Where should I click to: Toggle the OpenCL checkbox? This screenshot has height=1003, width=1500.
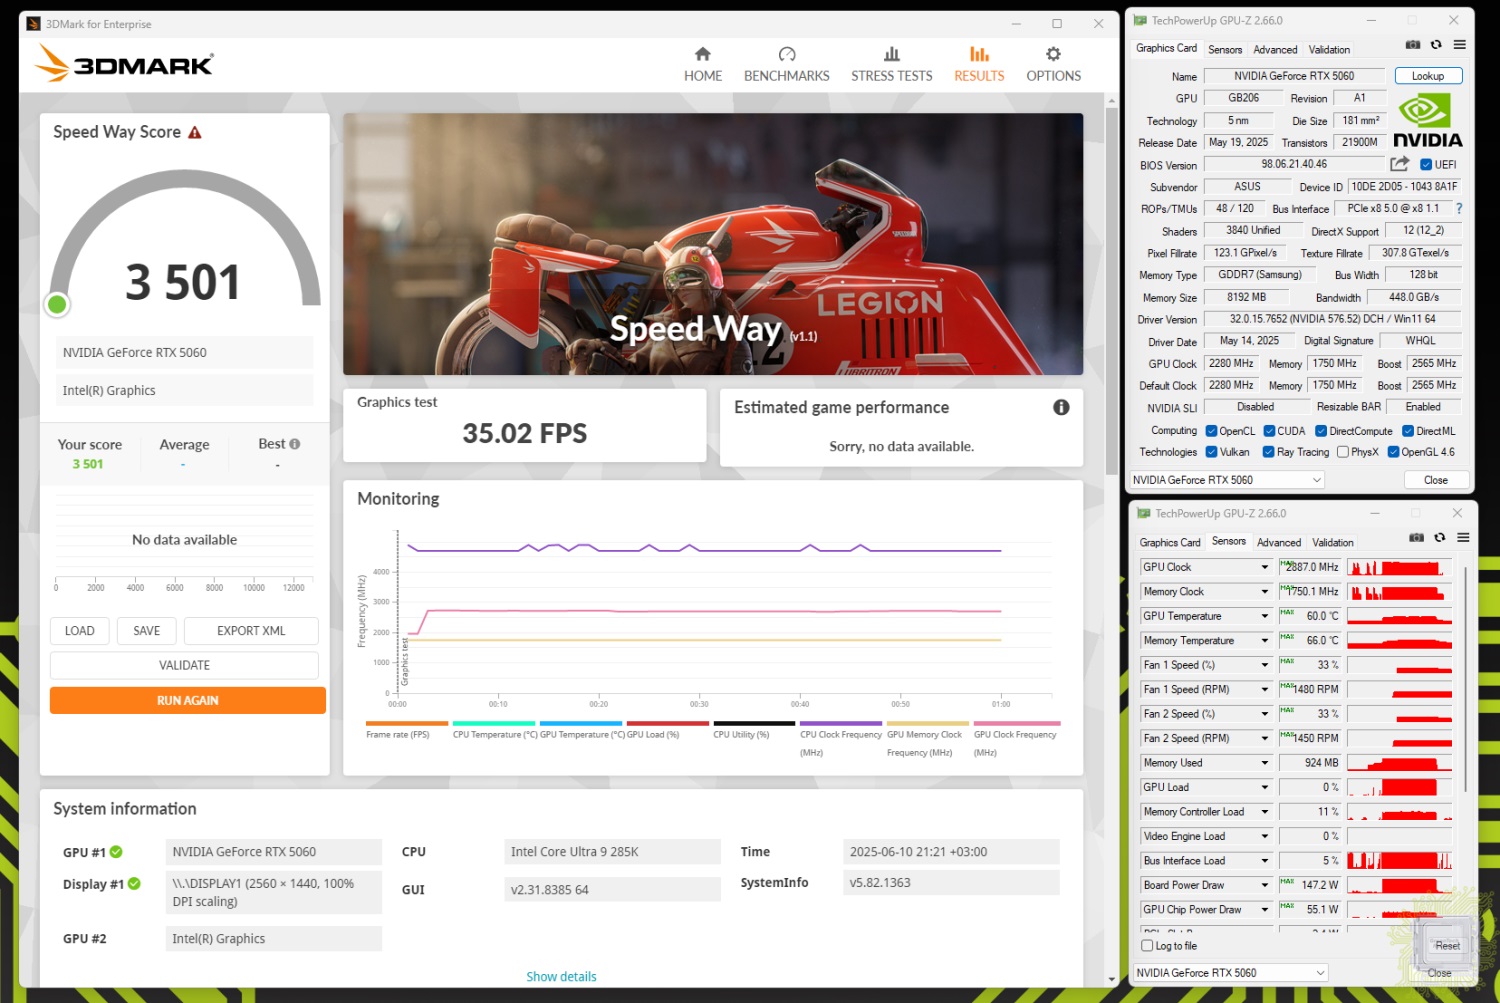(1211, 431)
